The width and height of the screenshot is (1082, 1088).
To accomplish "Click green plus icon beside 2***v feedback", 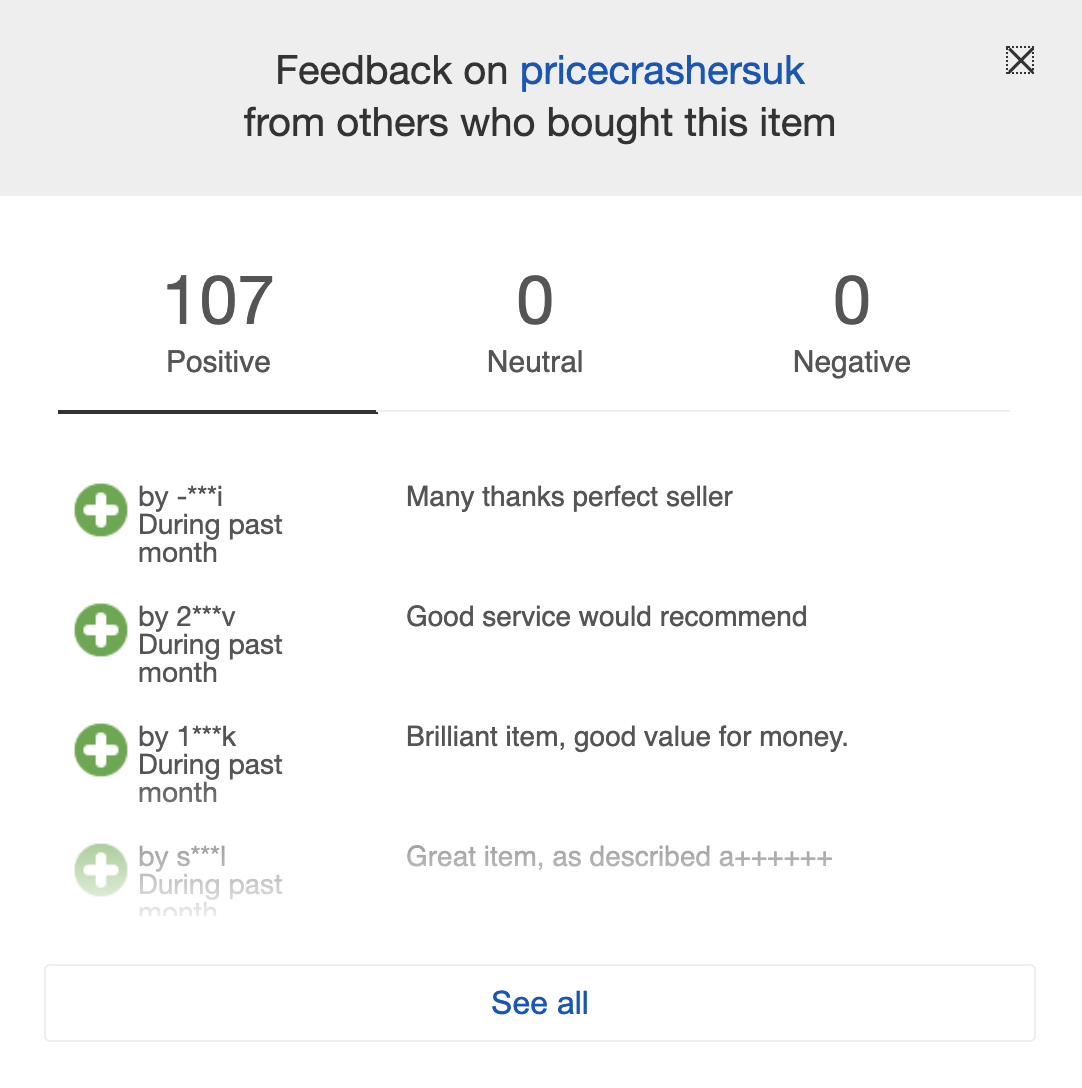I will click(101, 630).
